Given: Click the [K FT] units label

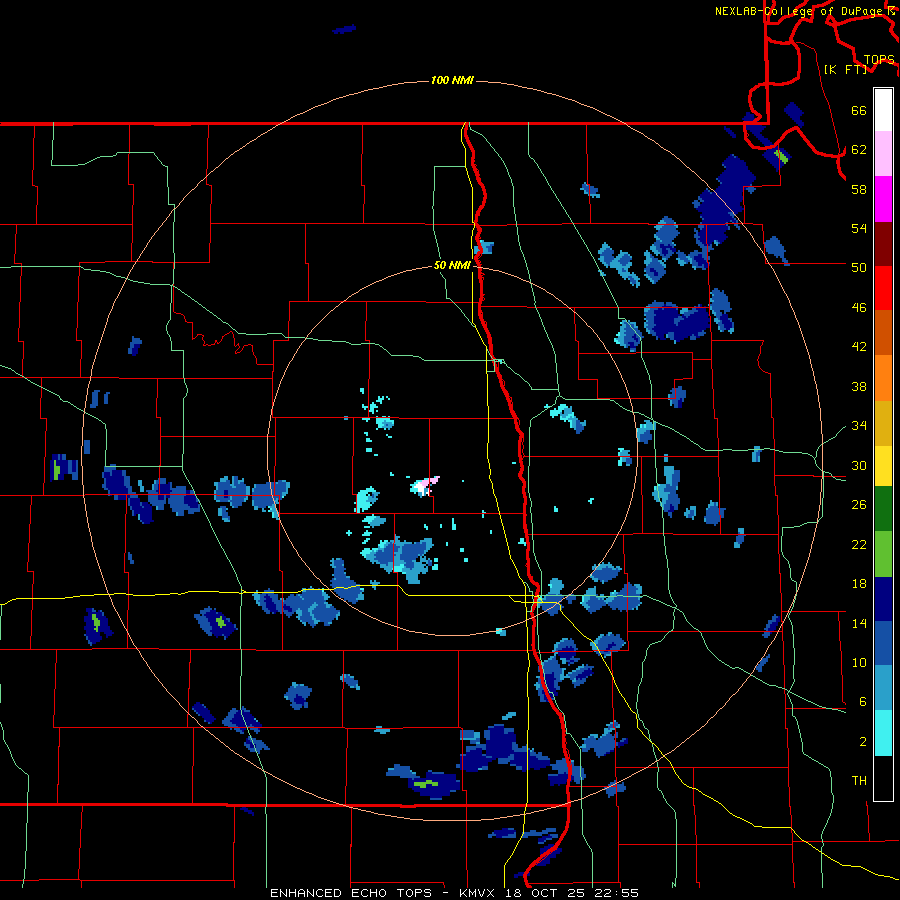Looking at the screenshot, I should pyautogui.click(x=845, y=69).
